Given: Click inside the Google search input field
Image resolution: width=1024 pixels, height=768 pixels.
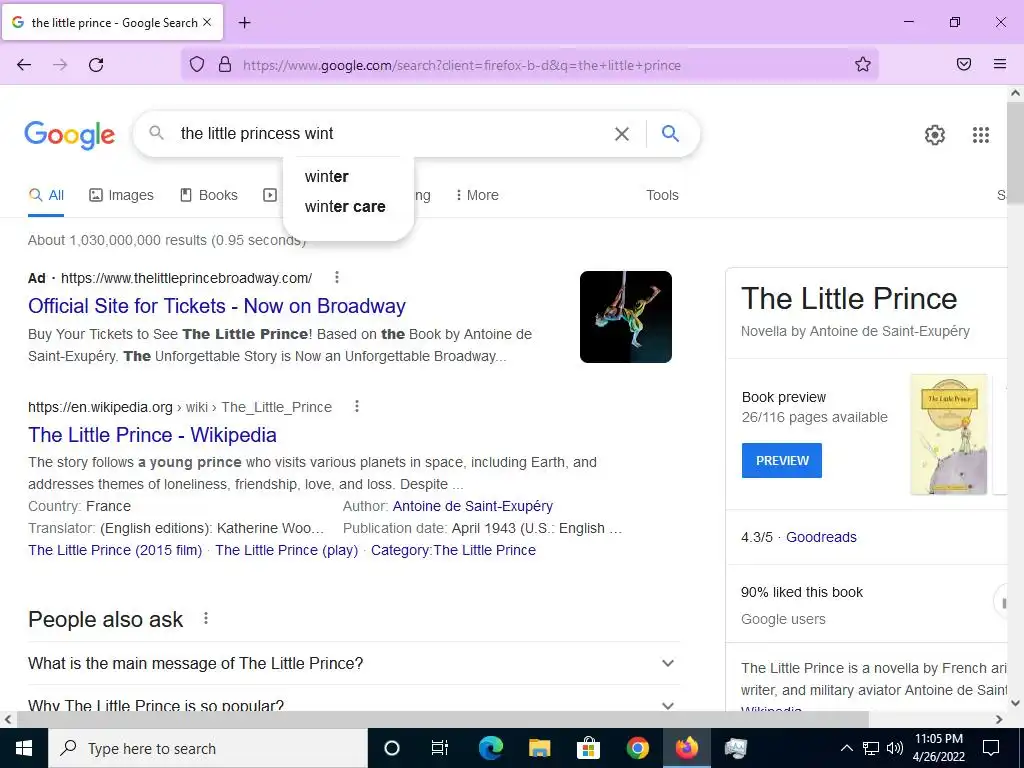Looking at the screenshot, I should pos(392,134).
